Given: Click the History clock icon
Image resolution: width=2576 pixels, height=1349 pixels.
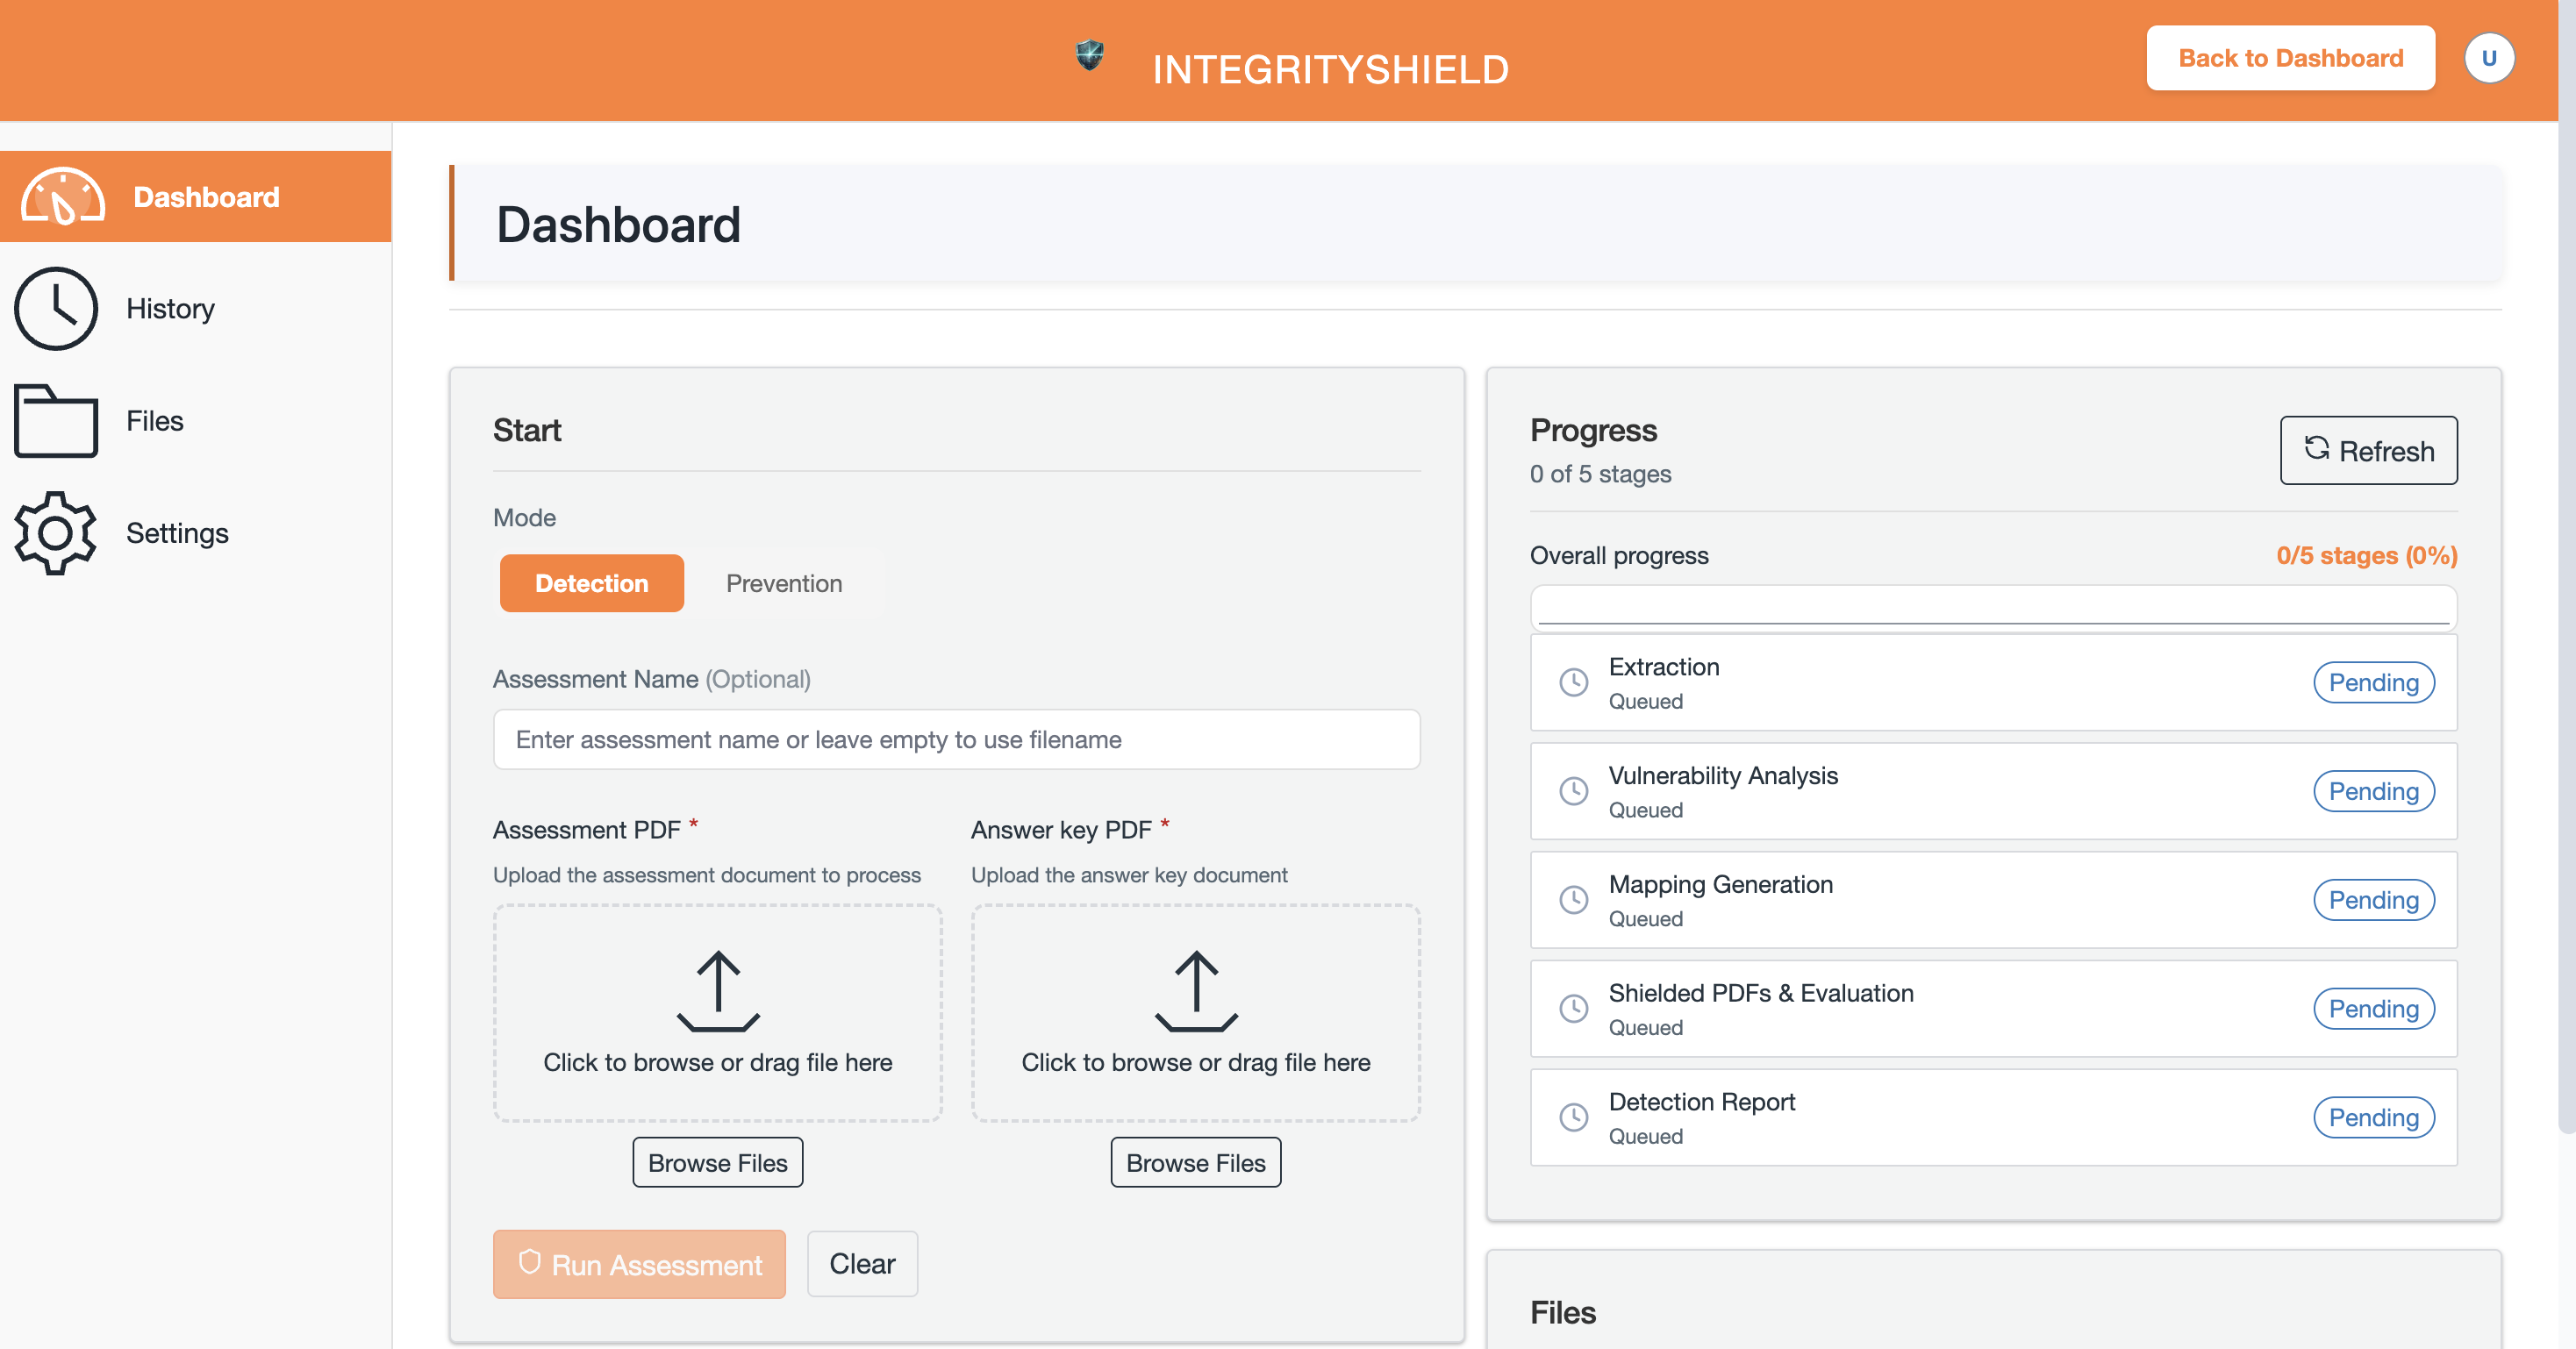Looking at the screenshot, I should [x=56, y=308].
